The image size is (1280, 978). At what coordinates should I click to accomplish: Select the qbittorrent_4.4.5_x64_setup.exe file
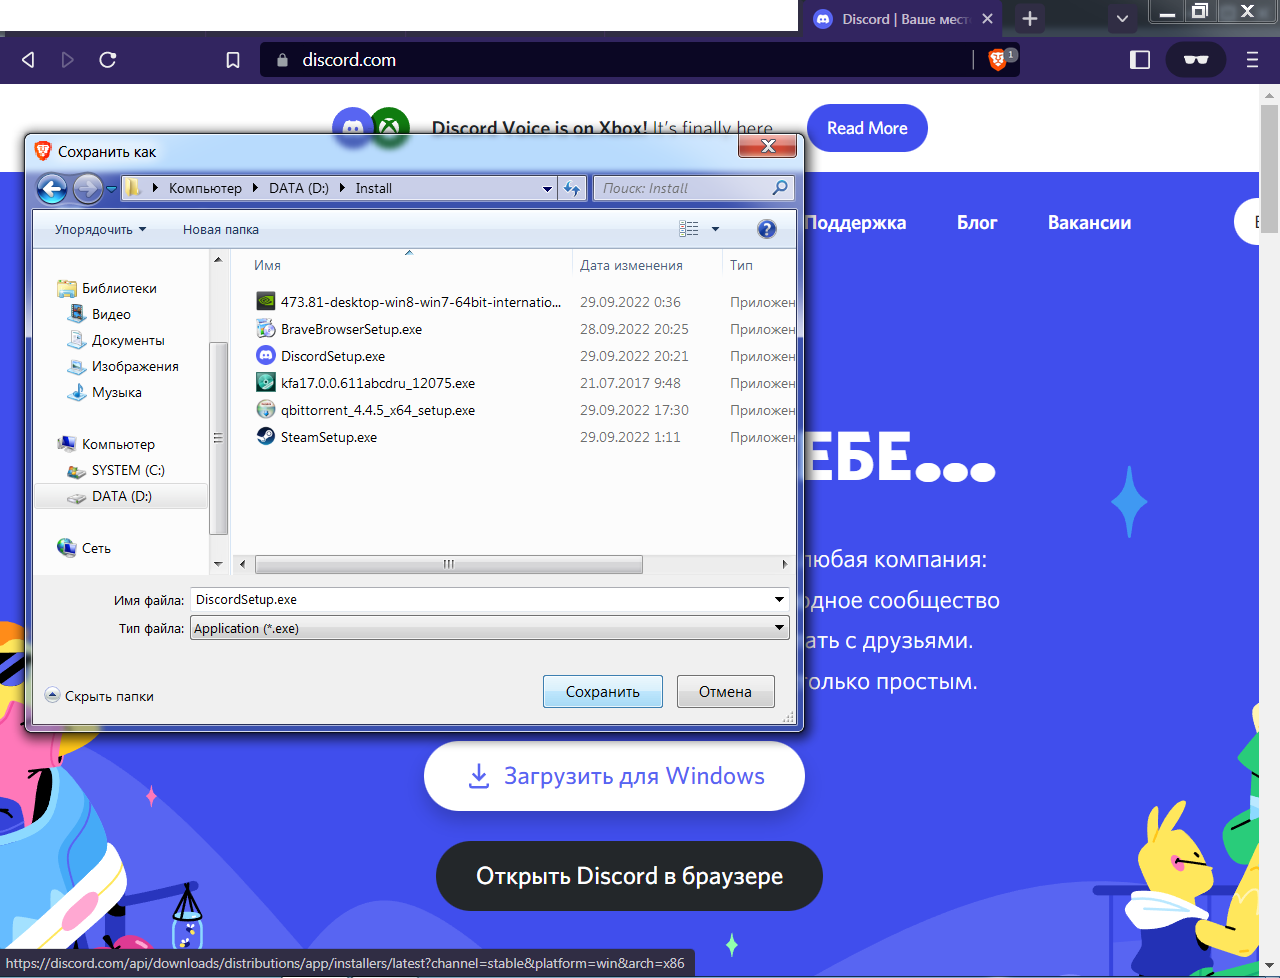[x=365, y=410]
